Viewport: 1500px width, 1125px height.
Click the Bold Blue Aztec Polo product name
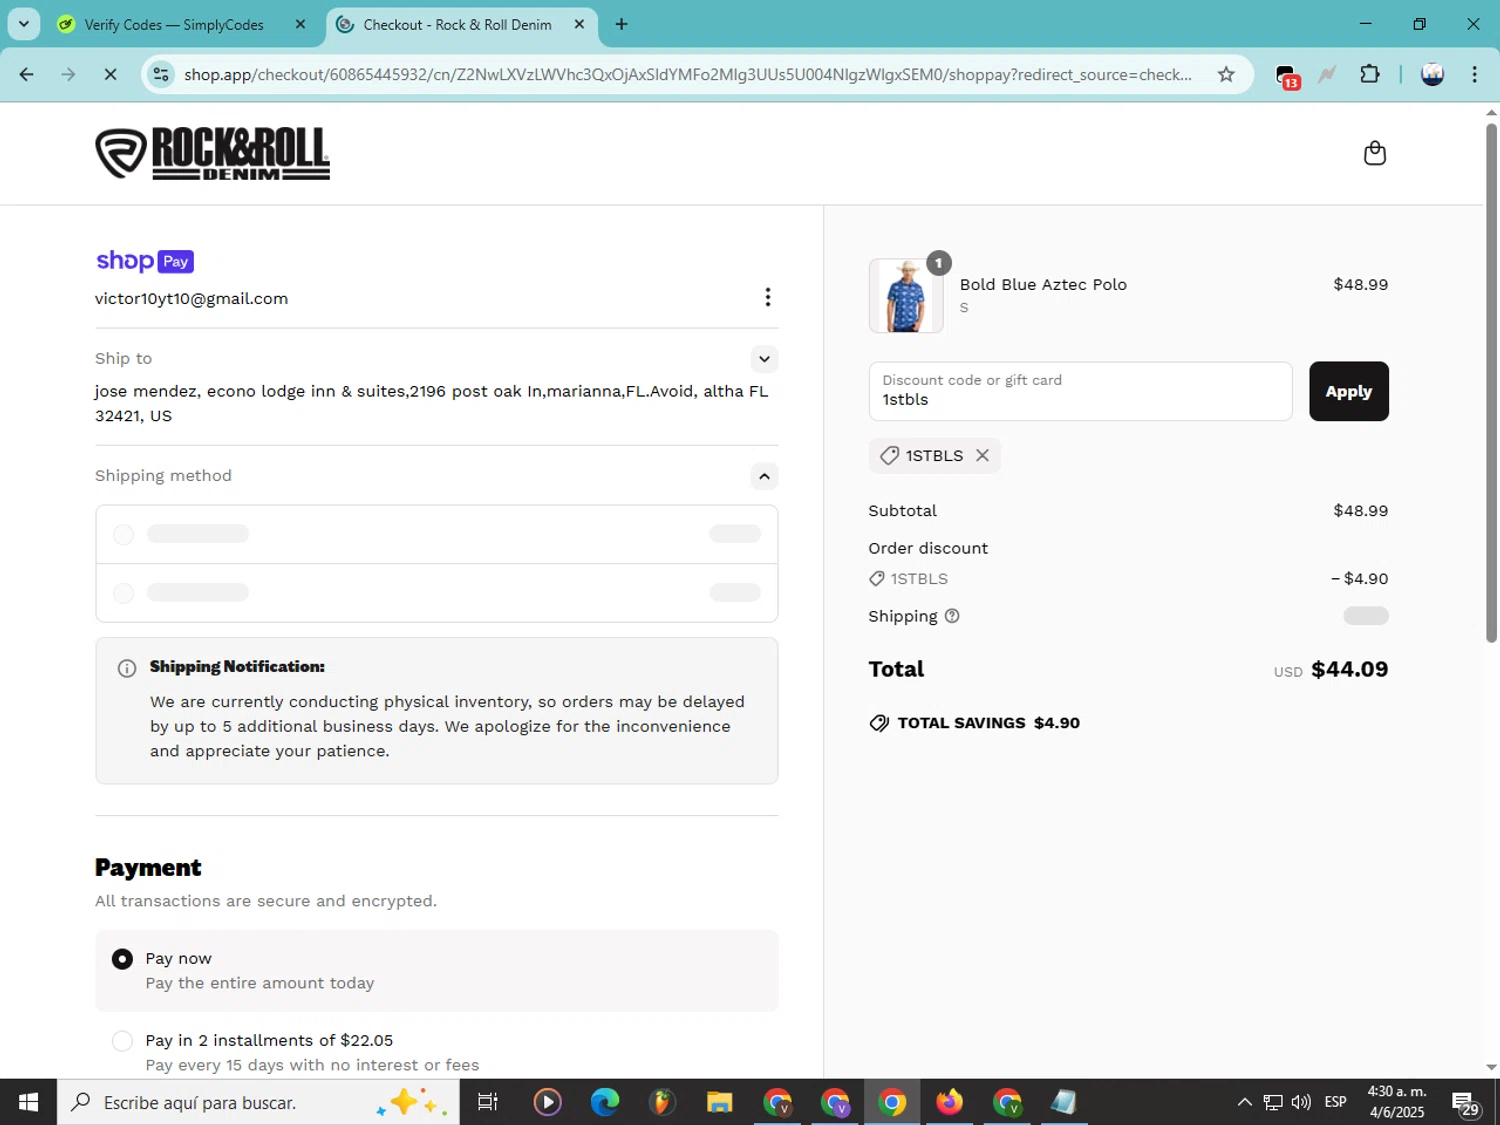[1043, 284]
